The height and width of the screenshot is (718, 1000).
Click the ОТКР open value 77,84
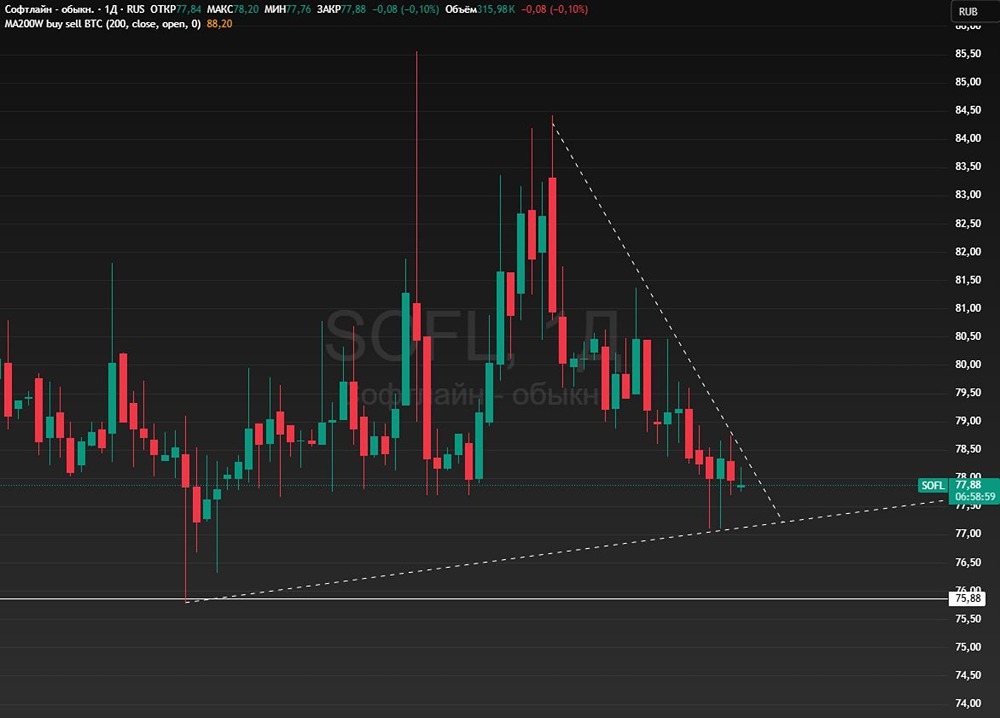pos(188,10)
